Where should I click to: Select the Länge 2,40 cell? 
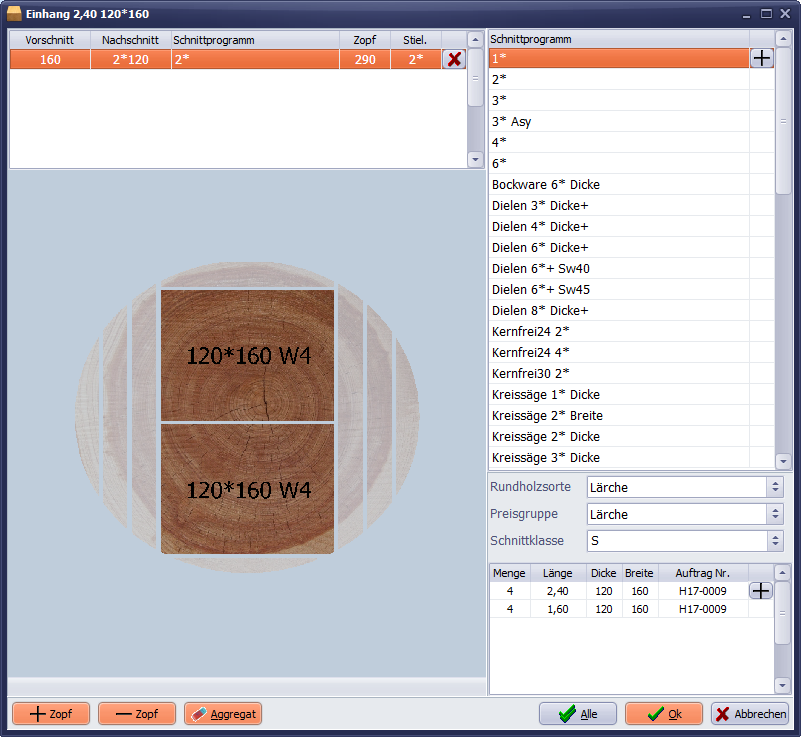tap(558, 591)
